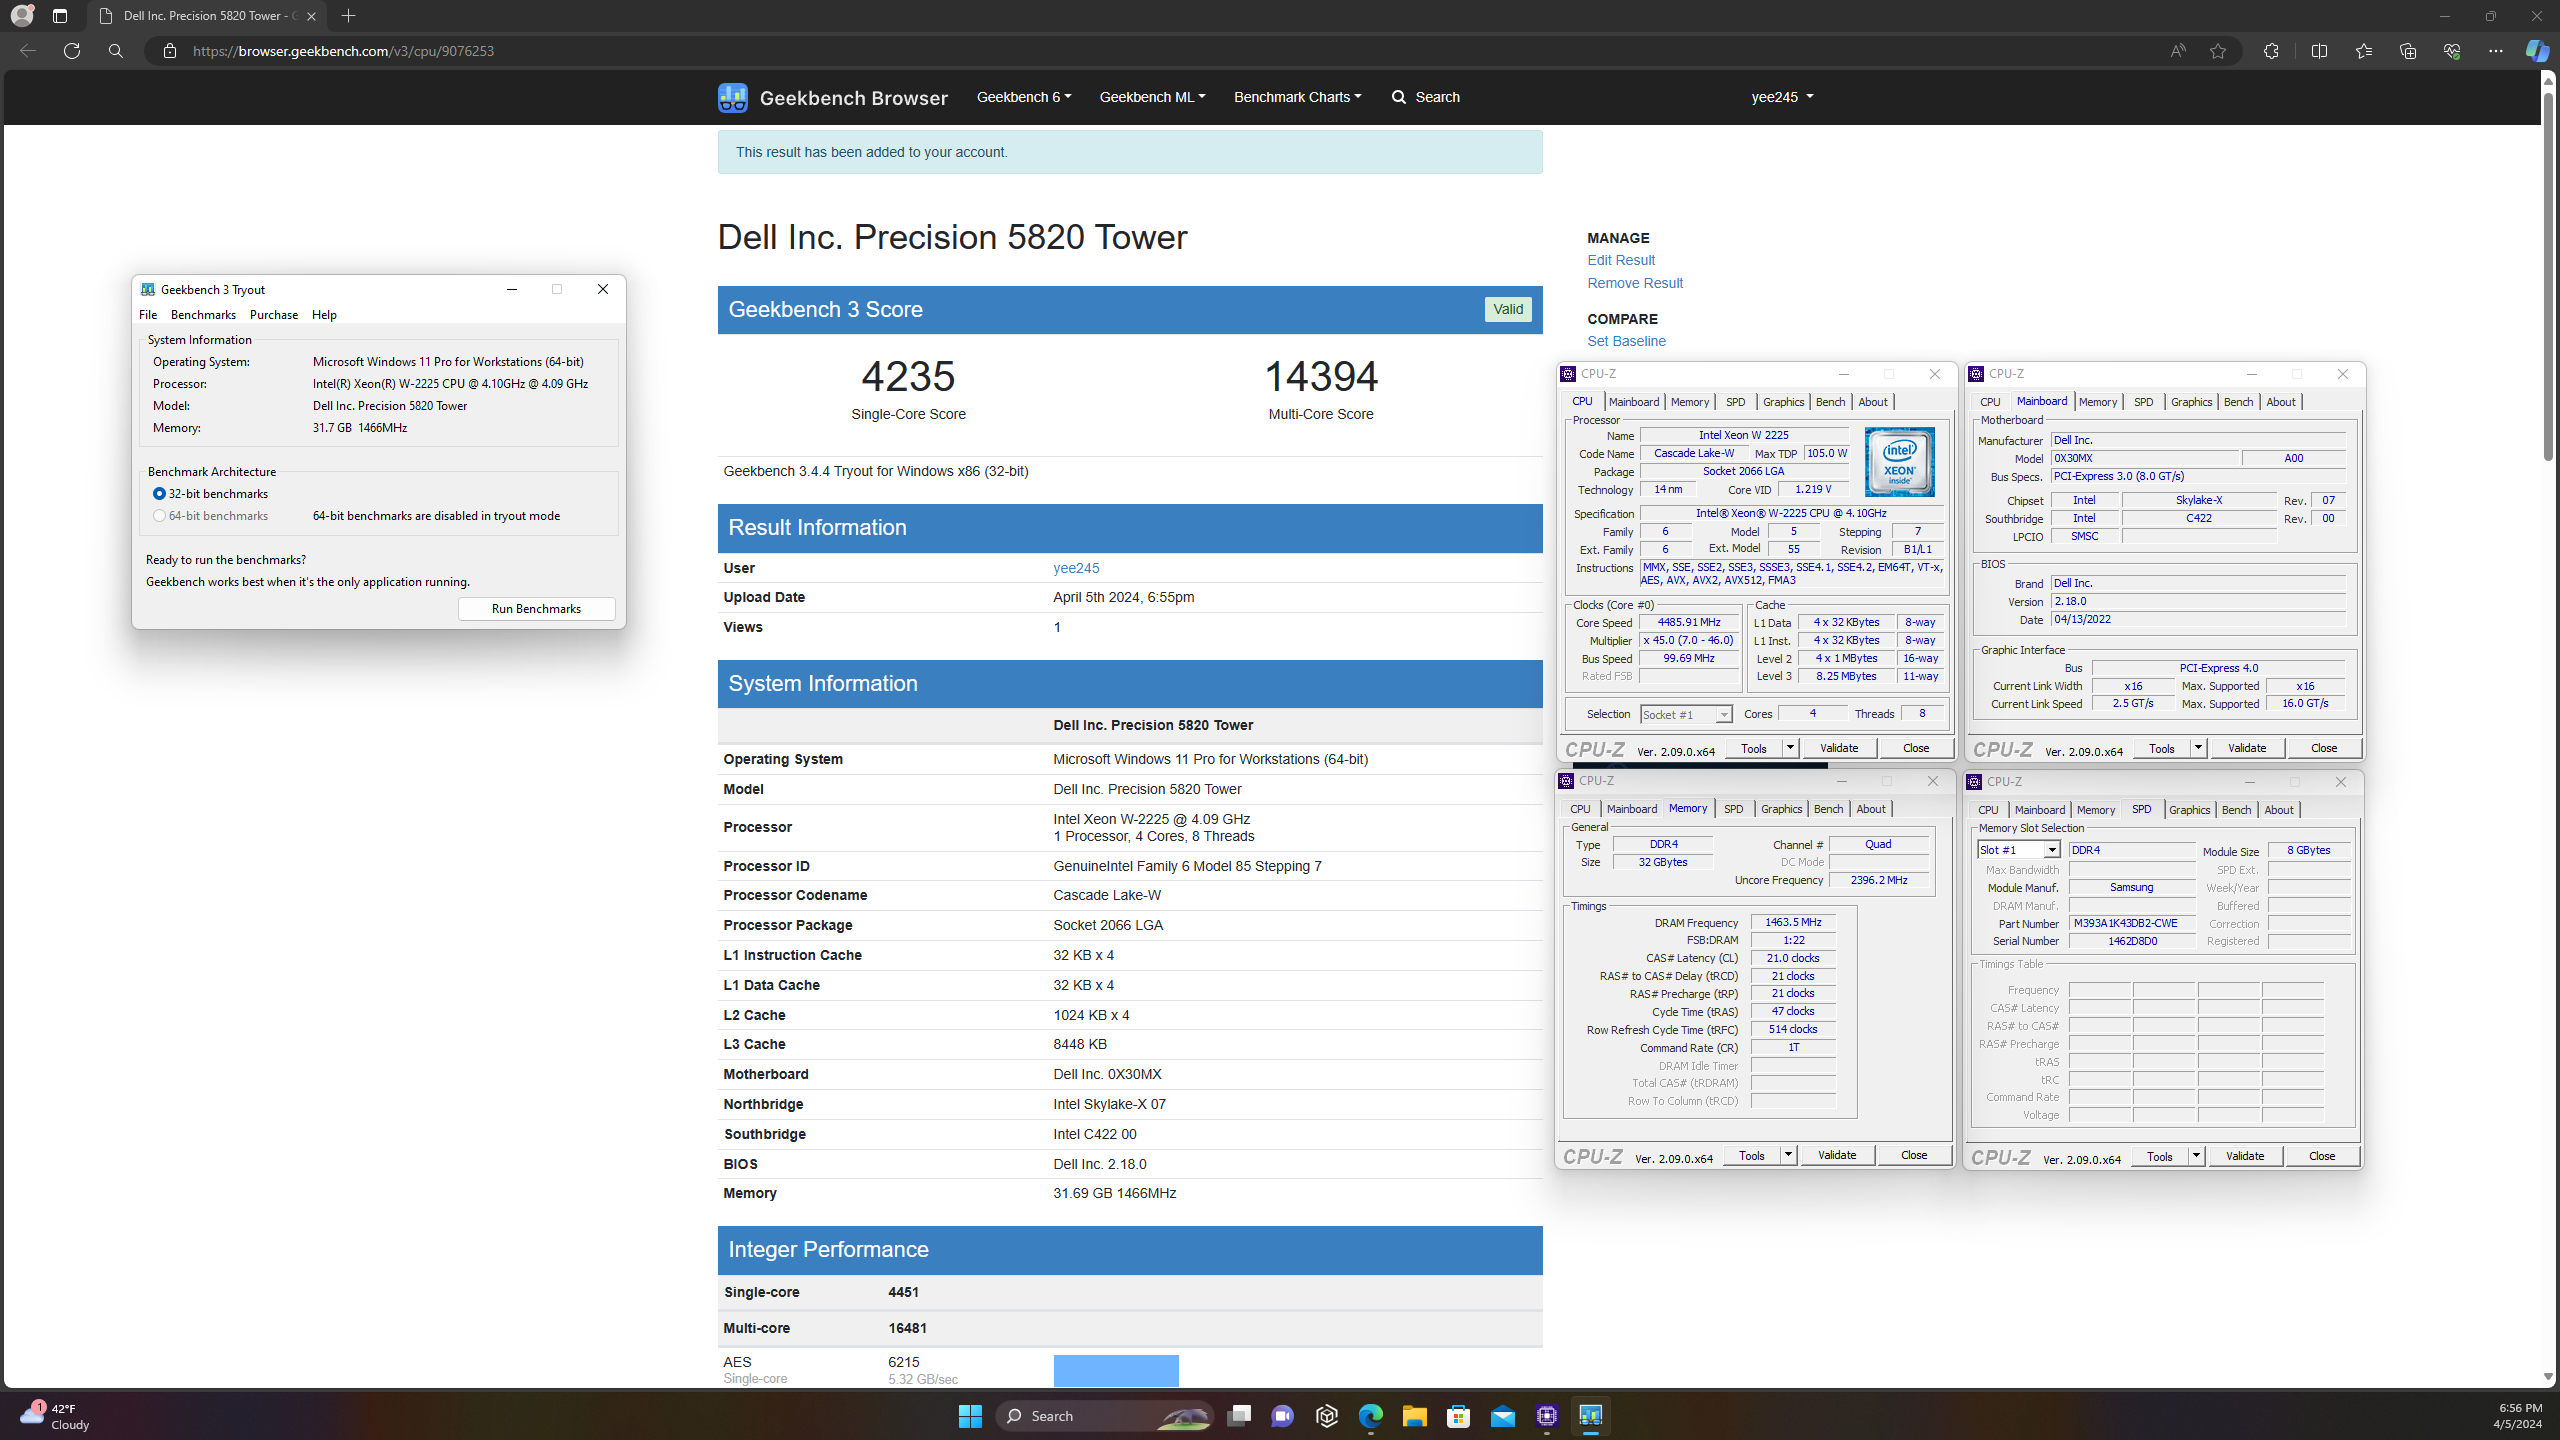
Task: Open the yee245 account dropdown
Action: coord(1782,97)
